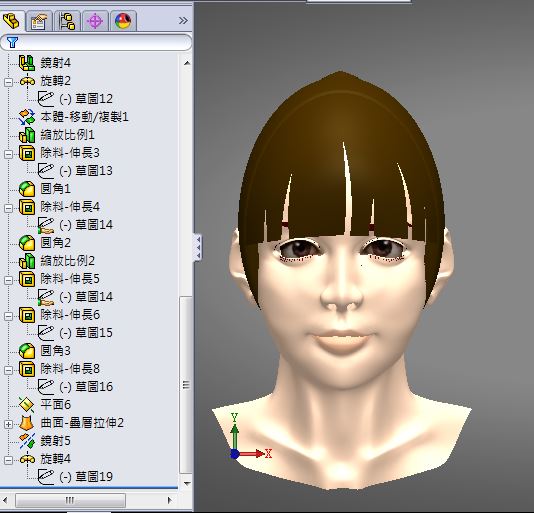Screen dimensions: 534x513
Task: Select the 鏡射4 mirror feature icon
Action: click(27, 63)
